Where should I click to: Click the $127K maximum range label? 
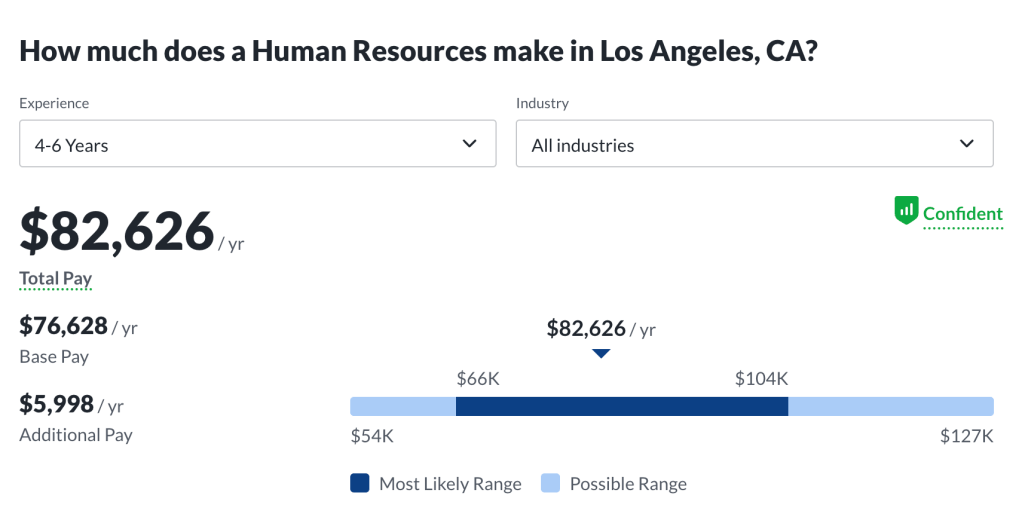(966, 436)
